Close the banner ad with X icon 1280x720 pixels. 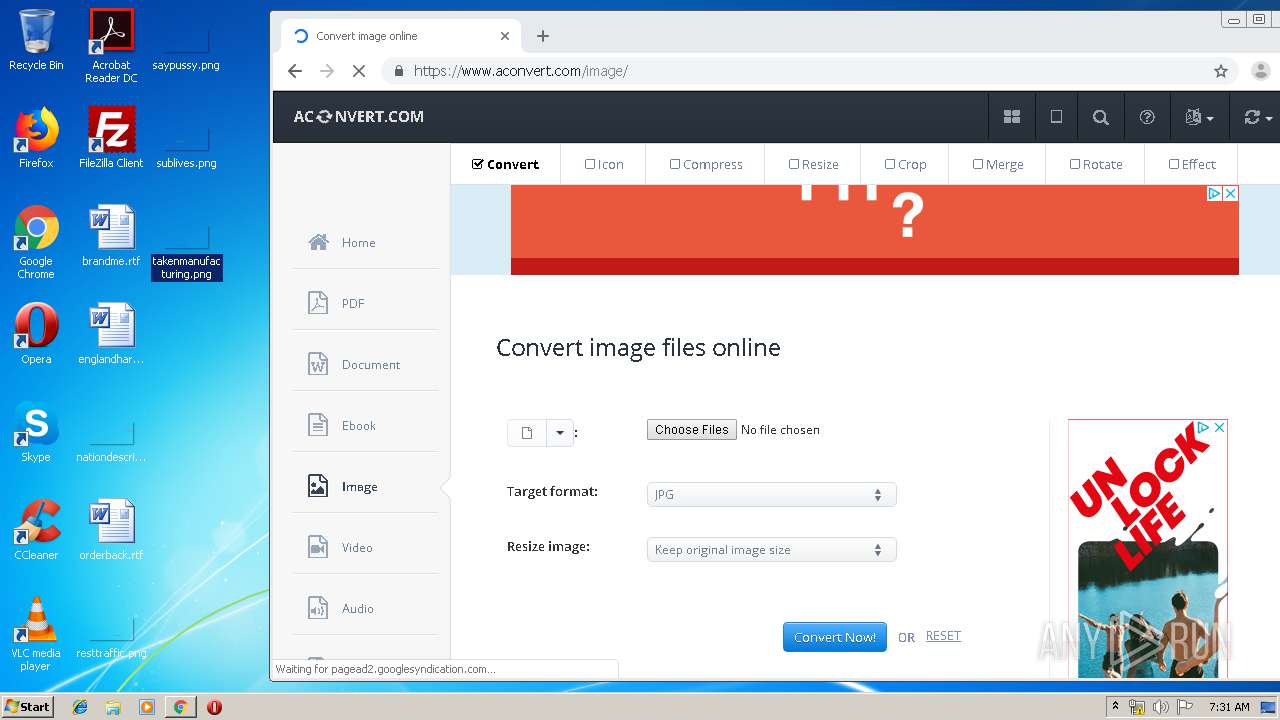1231,193
